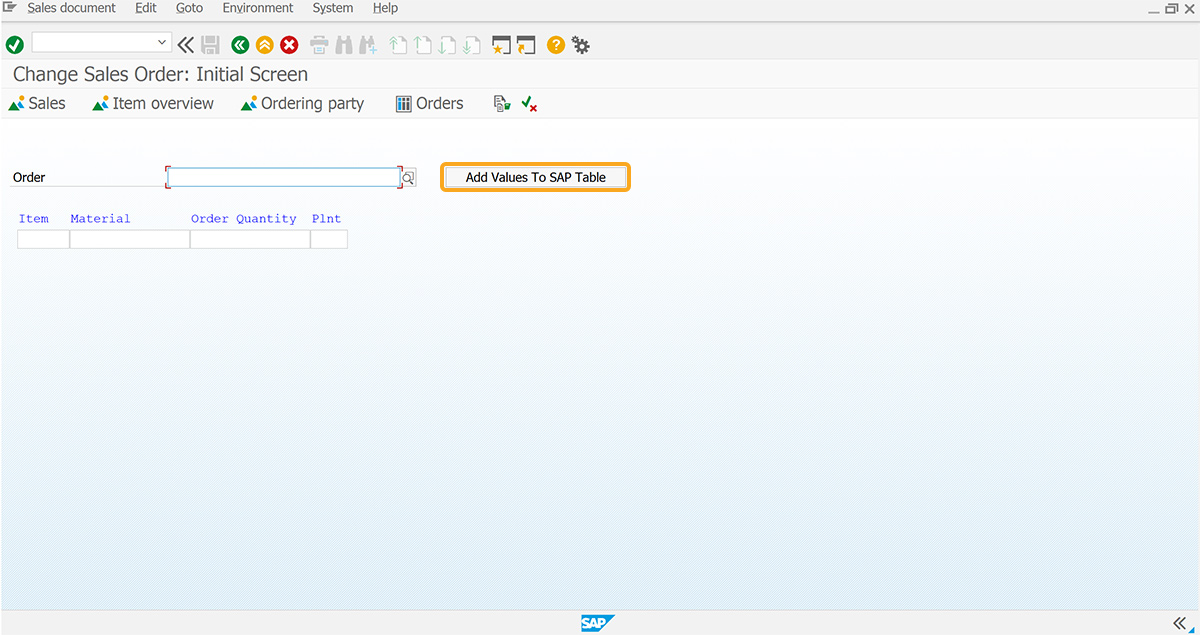Open the Environment menu
The height and width of the screenshot is (635, 1200).
(258, 8)
